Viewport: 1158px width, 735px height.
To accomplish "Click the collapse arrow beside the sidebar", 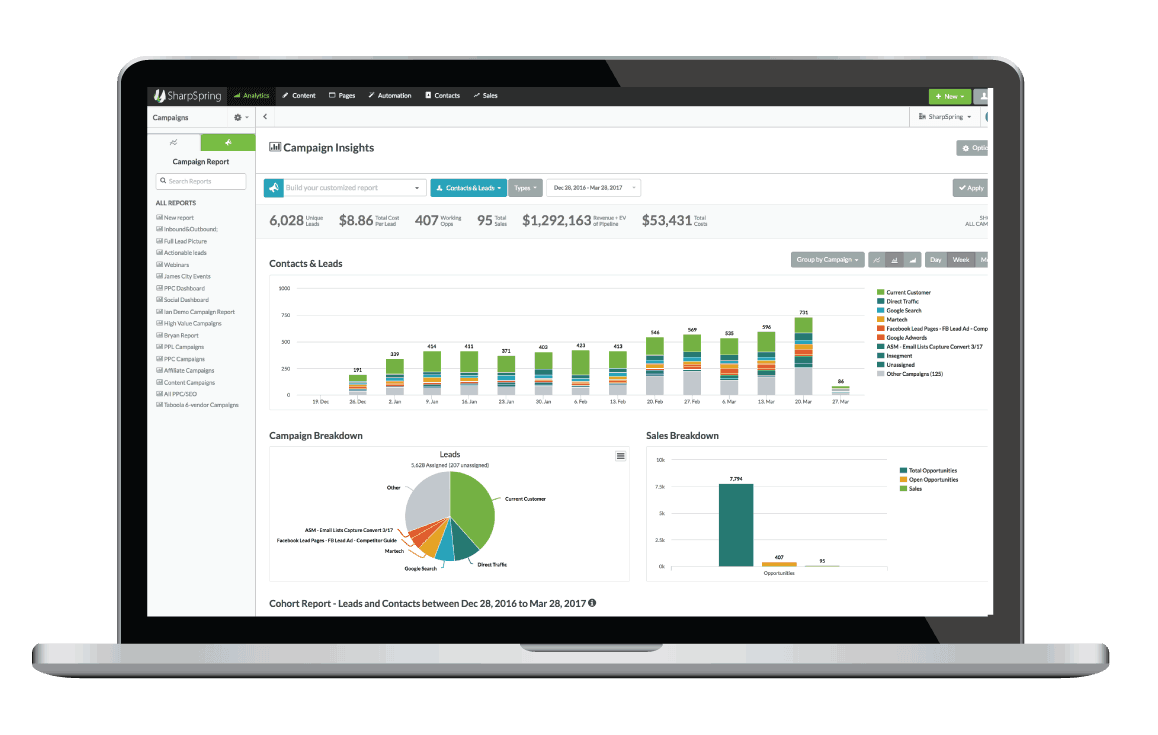I will [264, 116].
